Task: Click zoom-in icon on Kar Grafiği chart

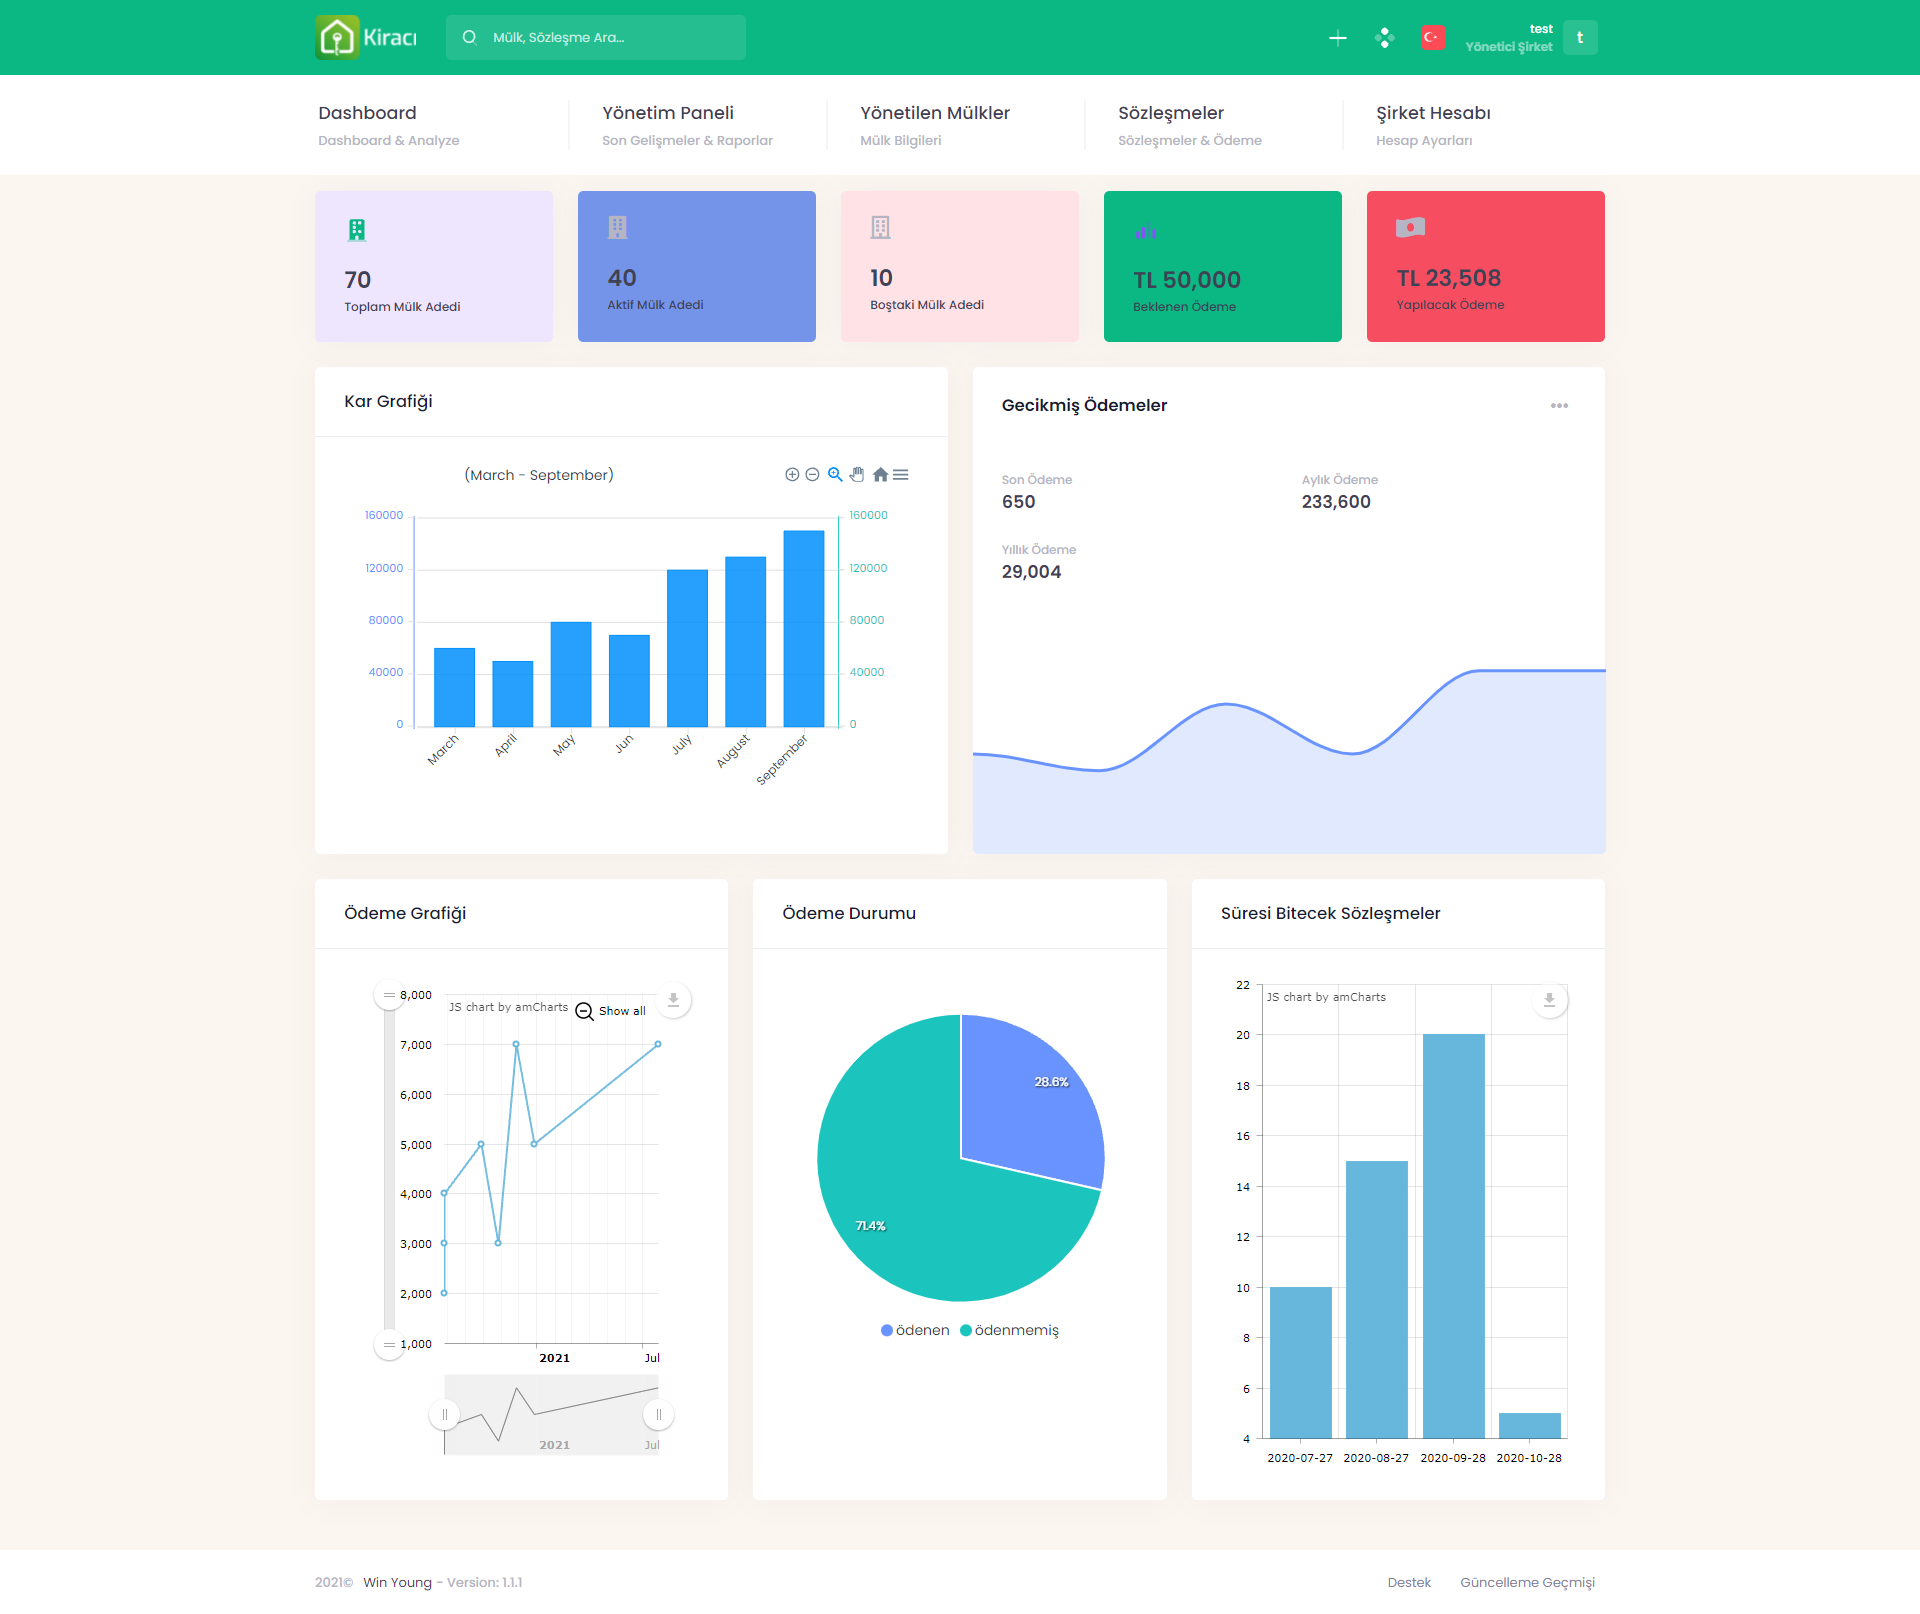Action: coord(792,475)
